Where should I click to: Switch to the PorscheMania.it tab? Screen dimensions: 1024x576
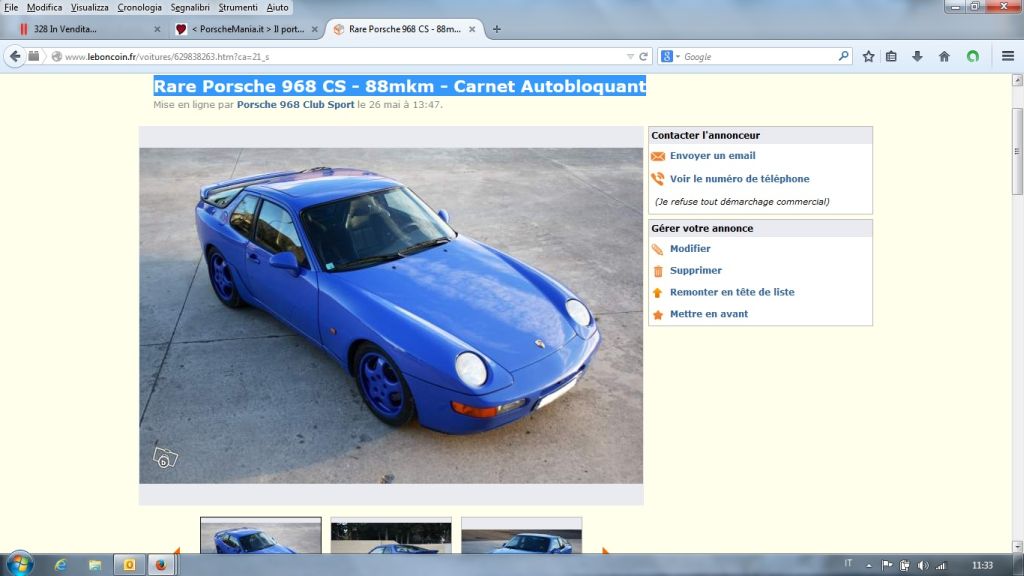click(245, 29)
